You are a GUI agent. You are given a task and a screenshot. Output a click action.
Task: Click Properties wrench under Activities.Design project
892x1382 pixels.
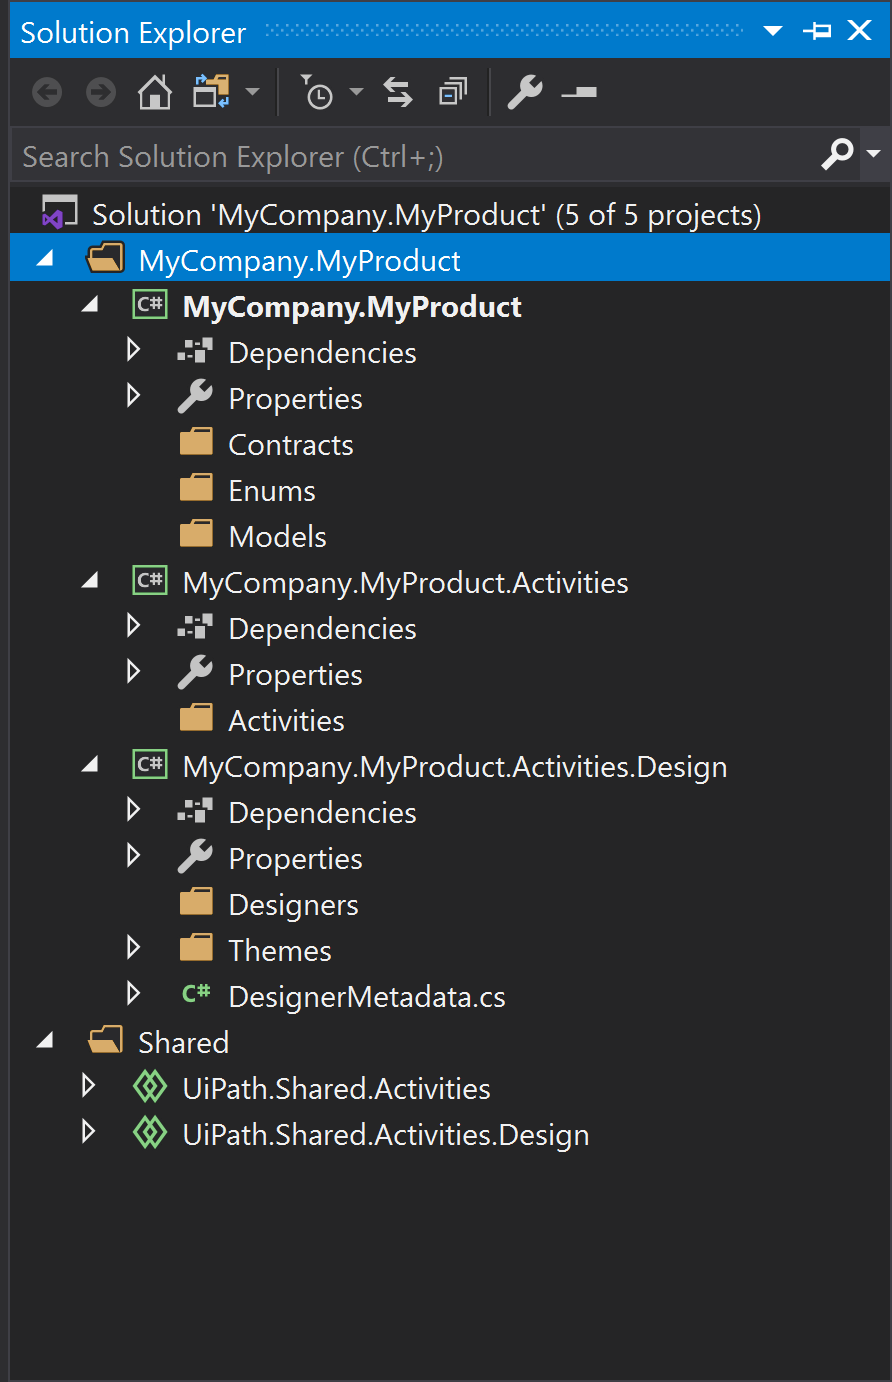(x=195, y=857)
